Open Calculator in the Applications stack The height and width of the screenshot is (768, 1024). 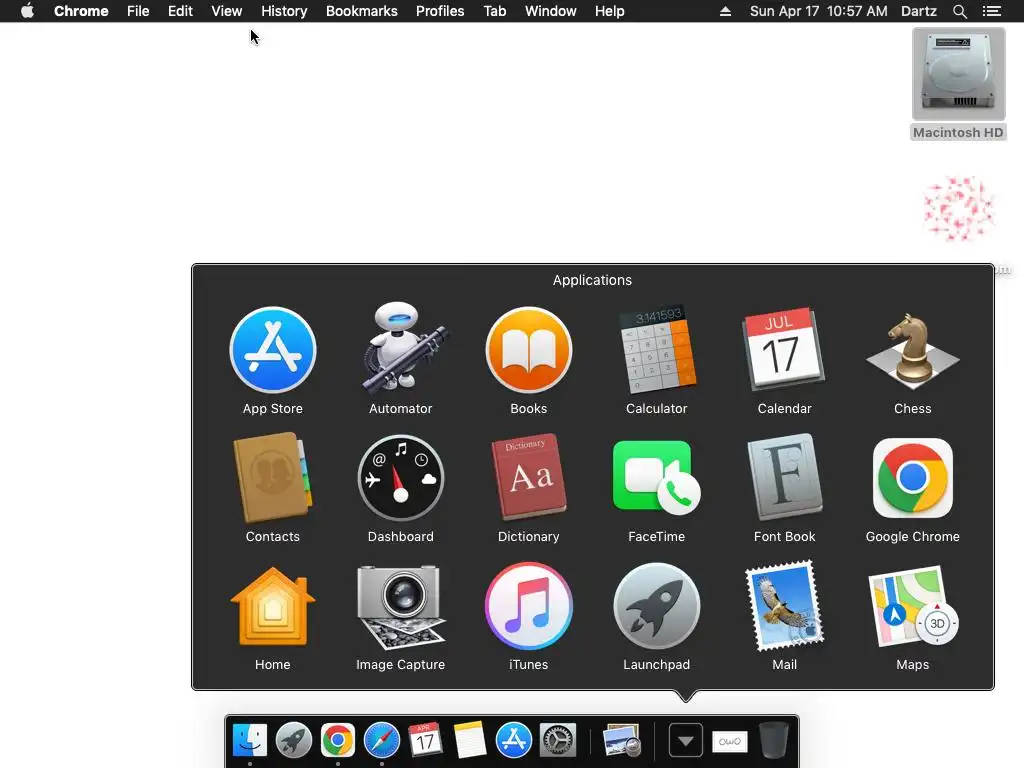(x=656, y=350)
